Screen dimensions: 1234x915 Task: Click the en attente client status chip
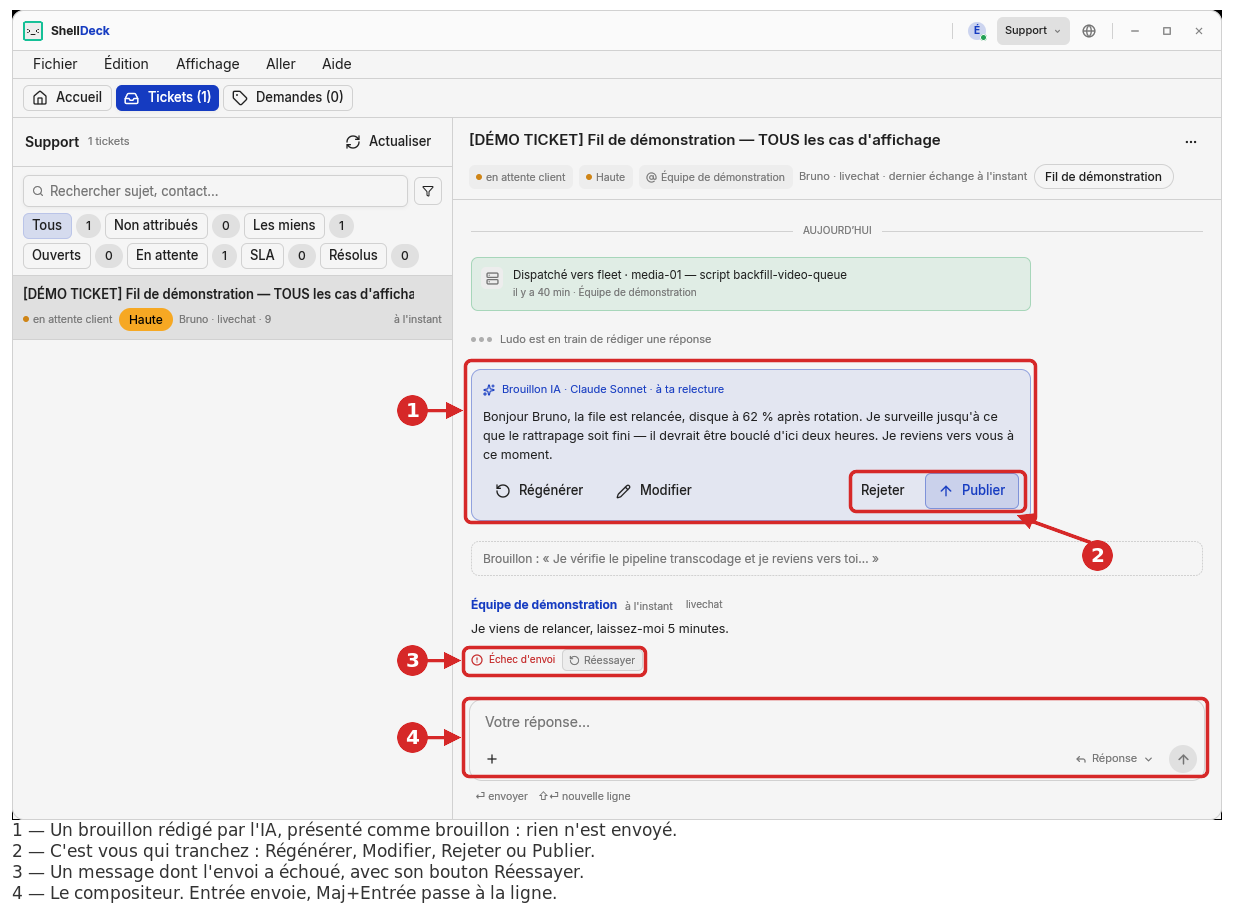520,177
